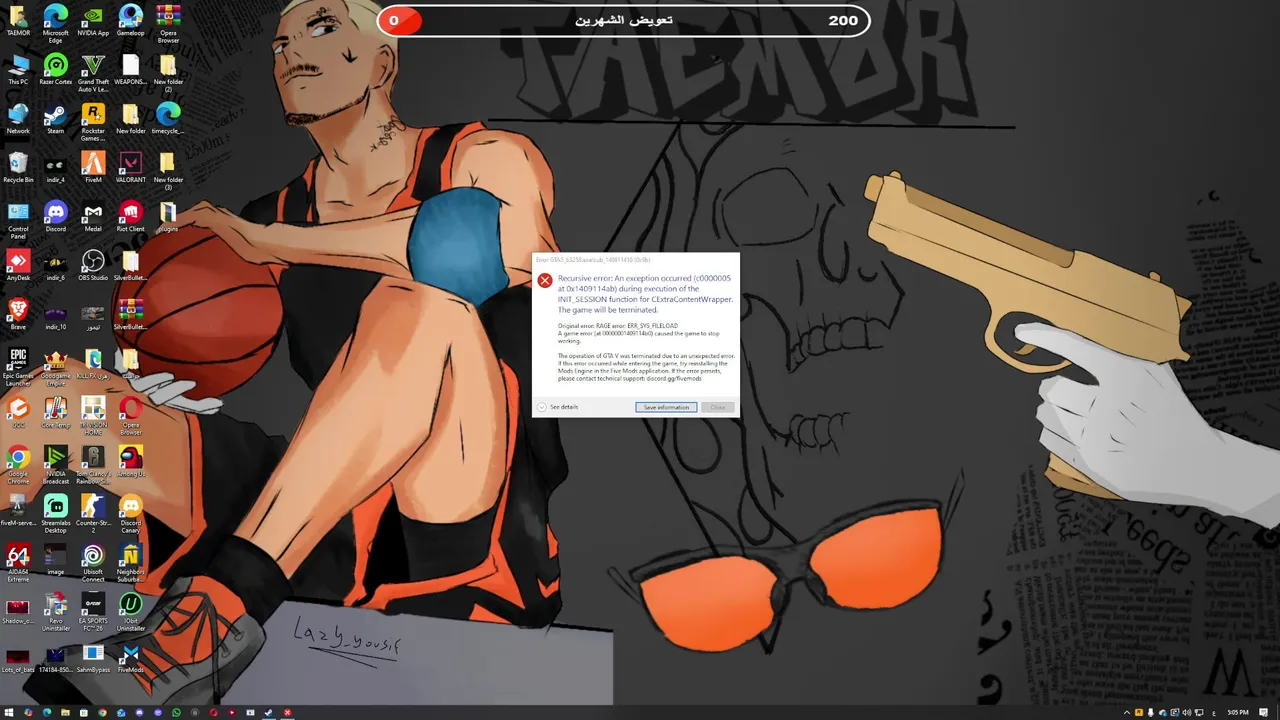
Task: Open This PC desktop icon
Action: [18, 69]
